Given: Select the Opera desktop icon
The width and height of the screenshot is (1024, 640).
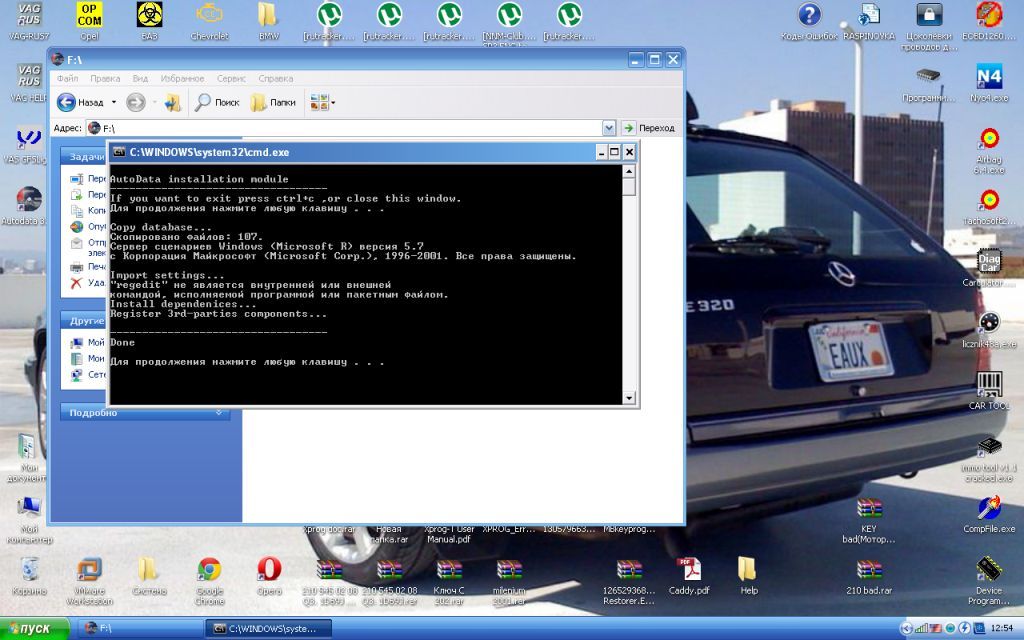Looking at the screenshot, I should click(x=269, y=571).
